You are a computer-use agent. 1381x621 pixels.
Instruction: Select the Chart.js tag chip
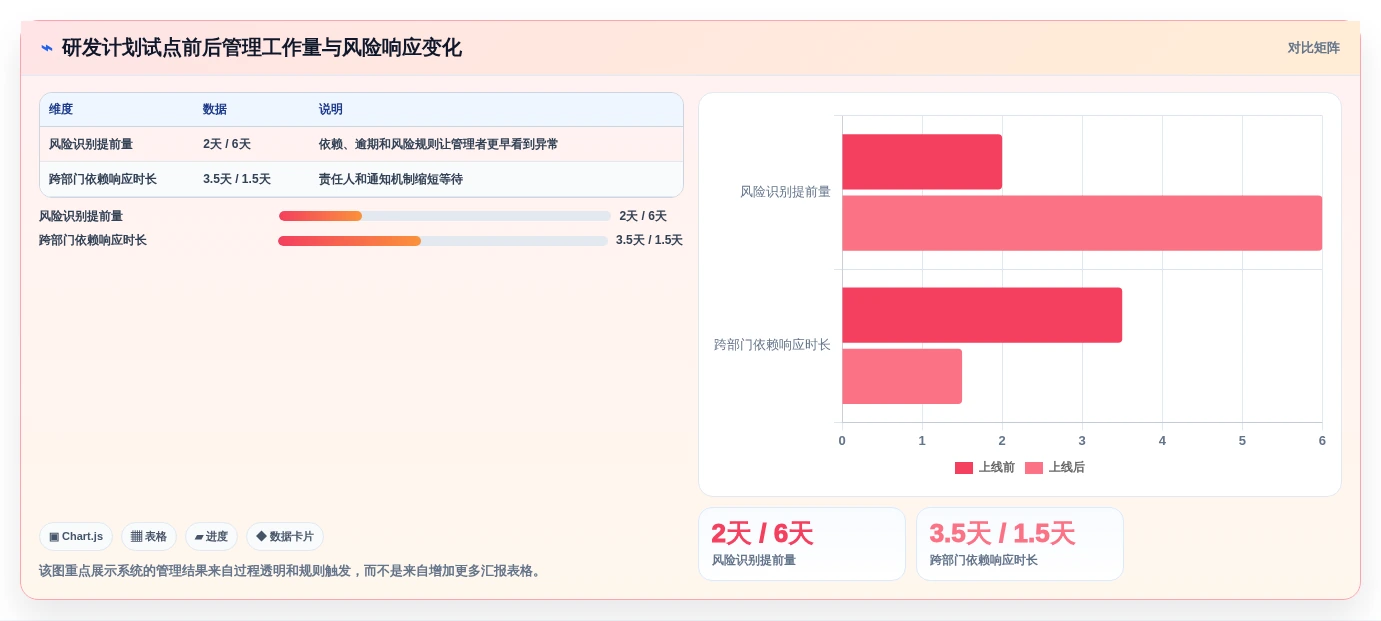(76, 536)
